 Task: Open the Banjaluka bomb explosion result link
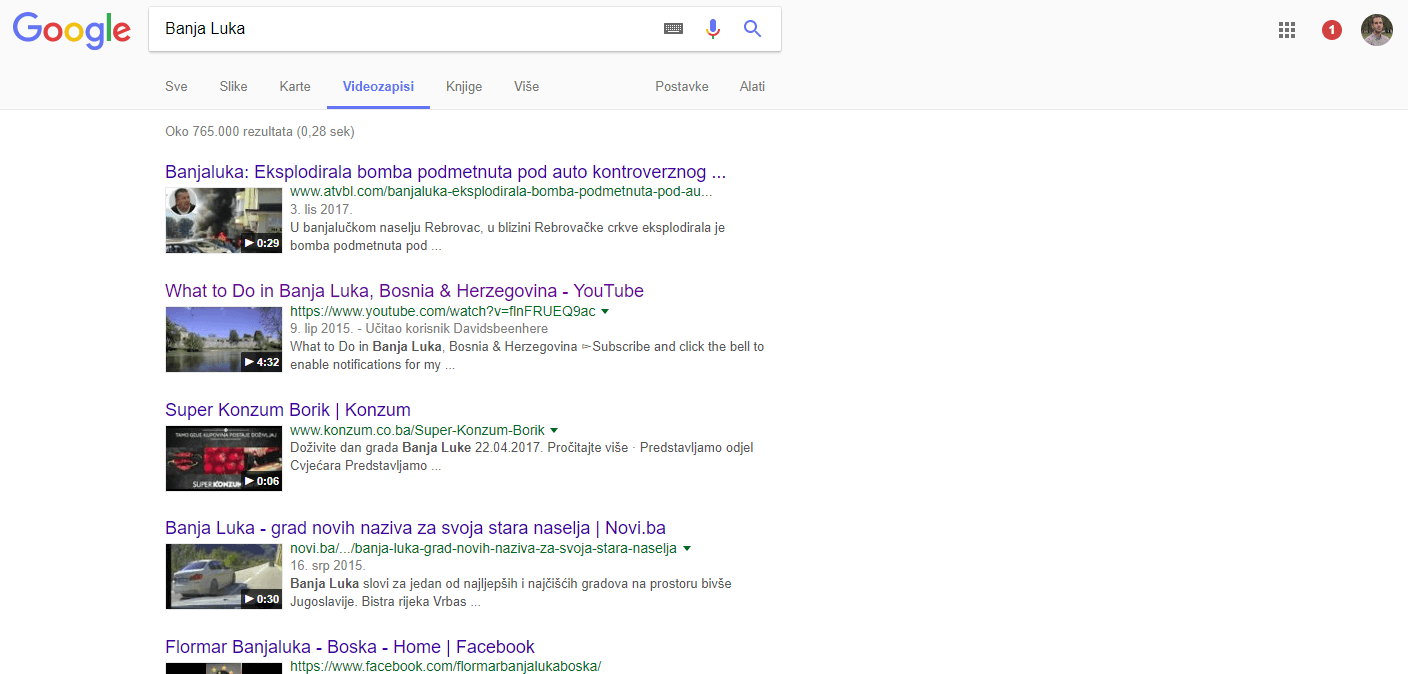[x=445, y=172]
